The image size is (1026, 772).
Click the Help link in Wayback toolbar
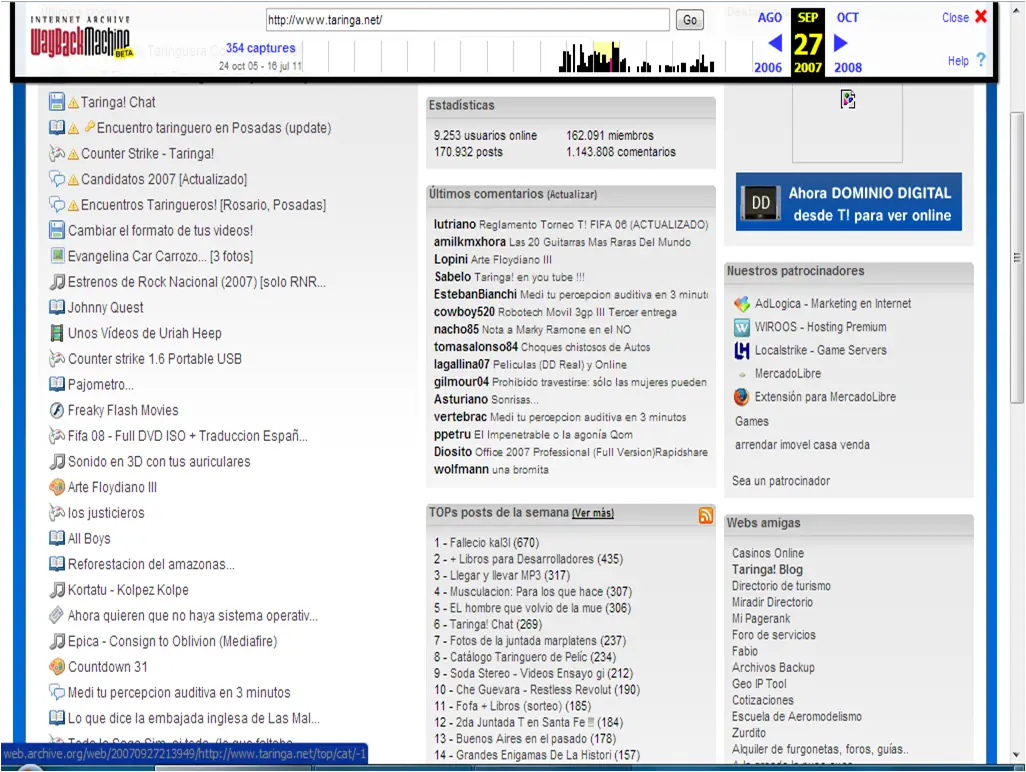[x=958, y=61]
